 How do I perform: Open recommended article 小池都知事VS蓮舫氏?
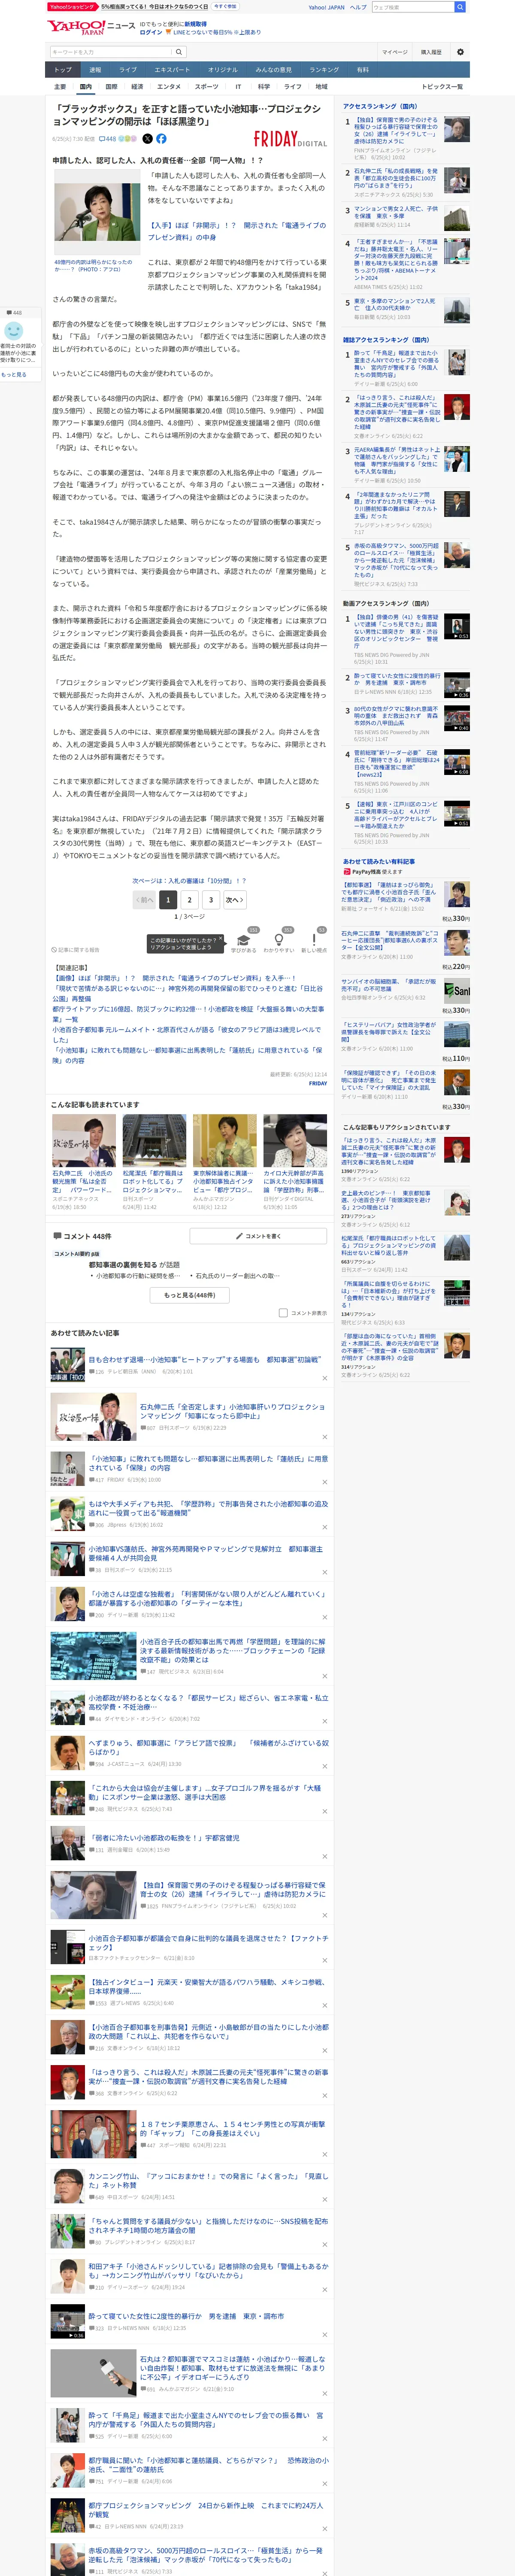(x=206, y=1553)
